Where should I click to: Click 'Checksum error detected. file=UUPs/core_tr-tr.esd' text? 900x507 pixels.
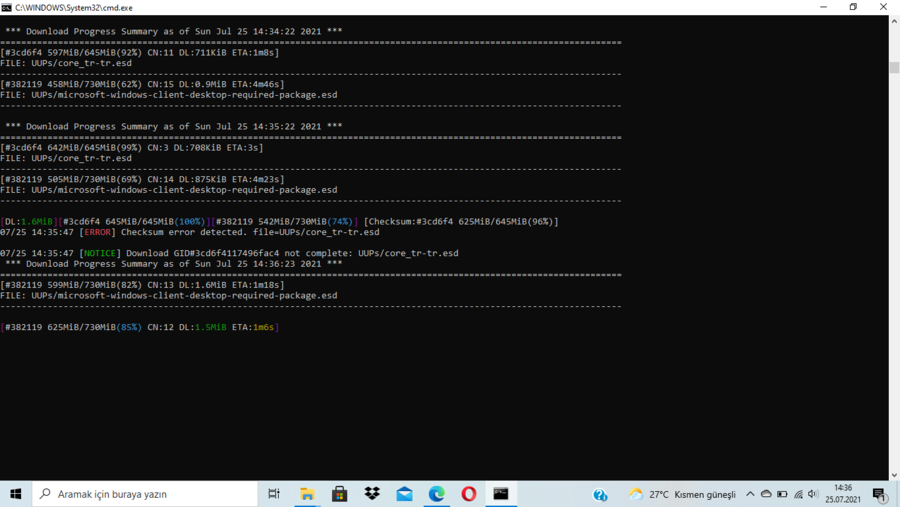[250, 232]
